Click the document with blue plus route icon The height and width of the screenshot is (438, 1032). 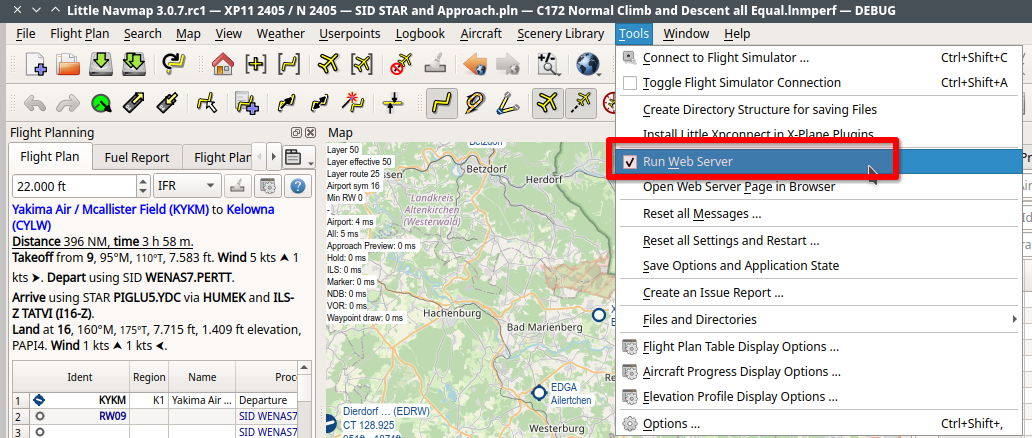point(246,103)
